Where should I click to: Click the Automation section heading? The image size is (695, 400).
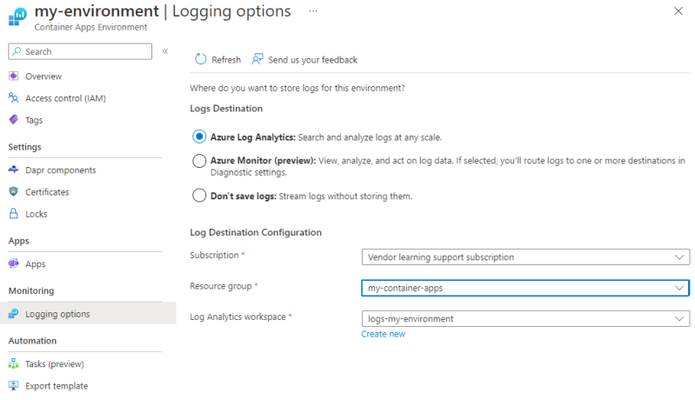[32, 341]
